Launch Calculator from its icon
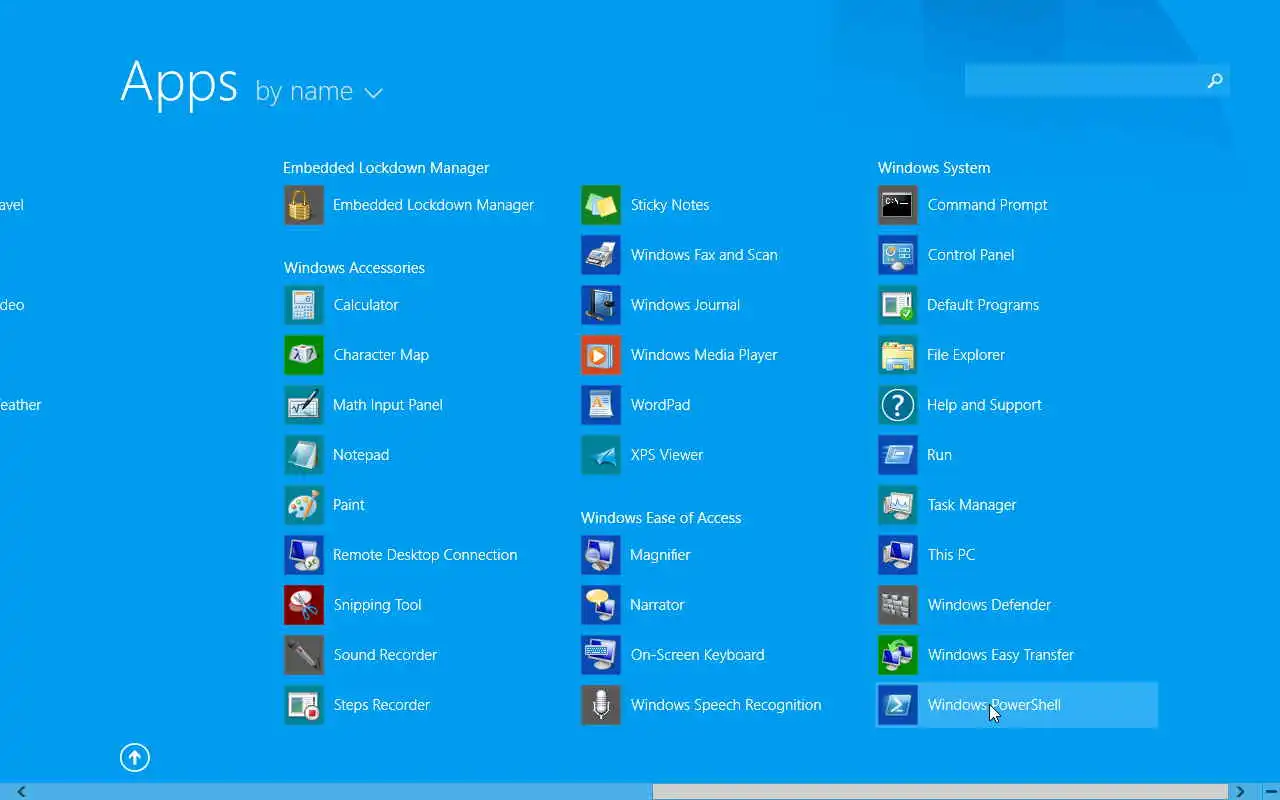The width and height of the screenshot is (1280, 800). tap(303, 305)
